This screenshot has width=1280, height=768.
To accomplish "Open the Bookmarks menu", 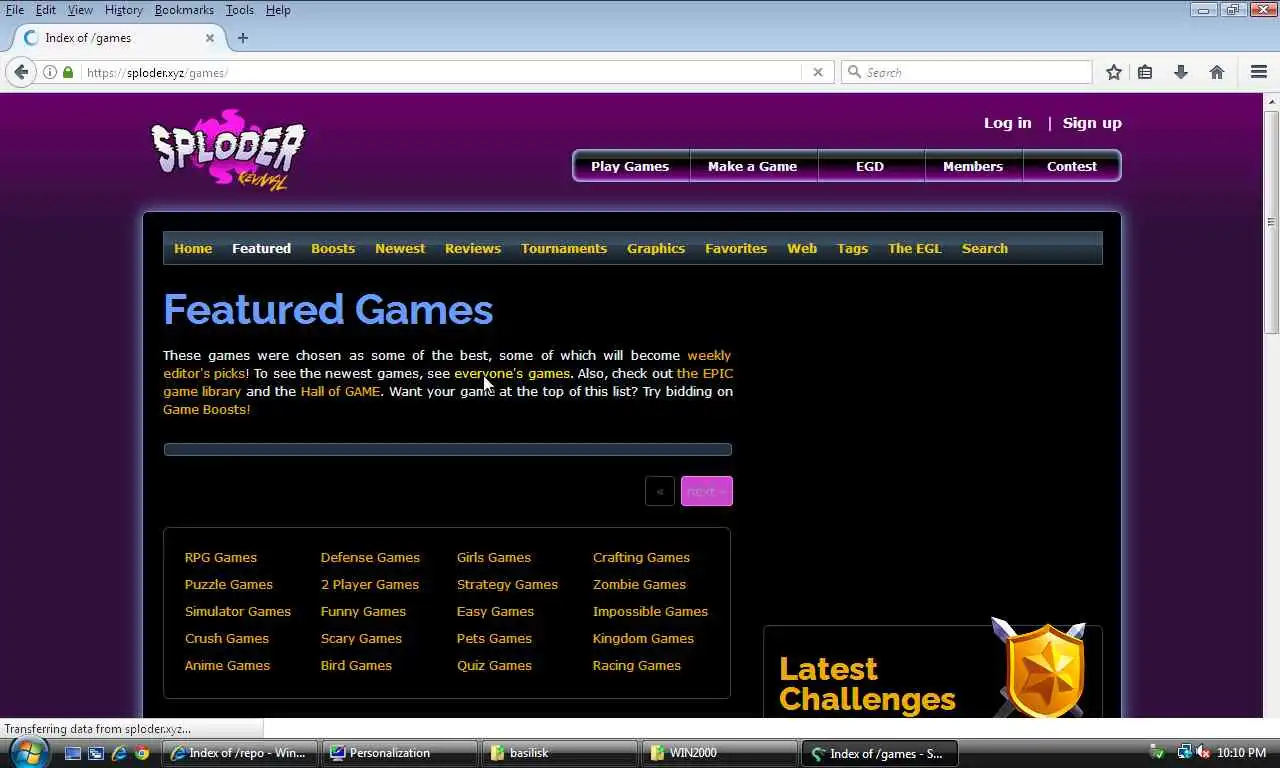I will [184, 10].
